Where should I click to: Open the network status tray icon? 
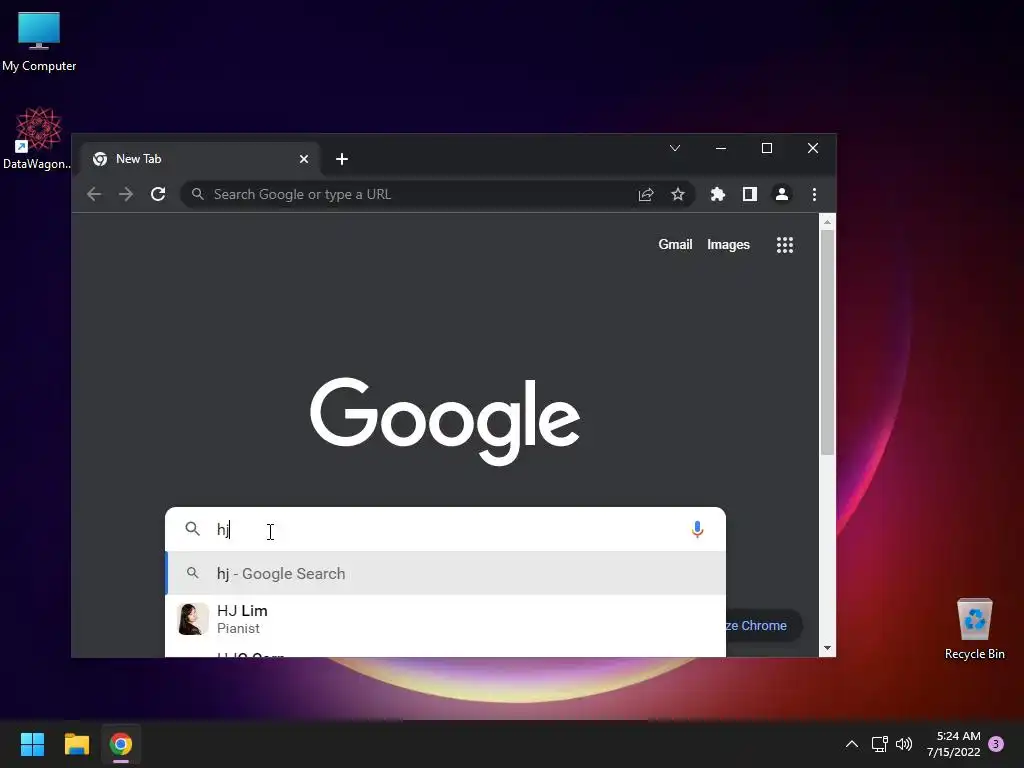[x=879, y=744]
